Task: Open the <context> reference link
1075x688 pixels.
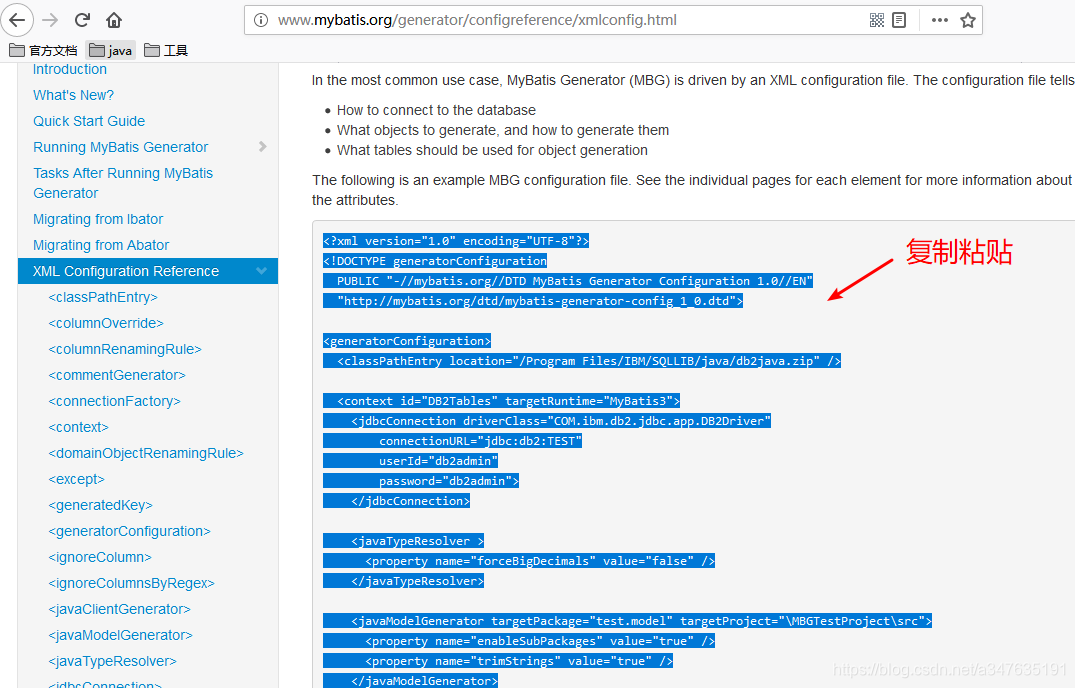Action: (79, 428)
